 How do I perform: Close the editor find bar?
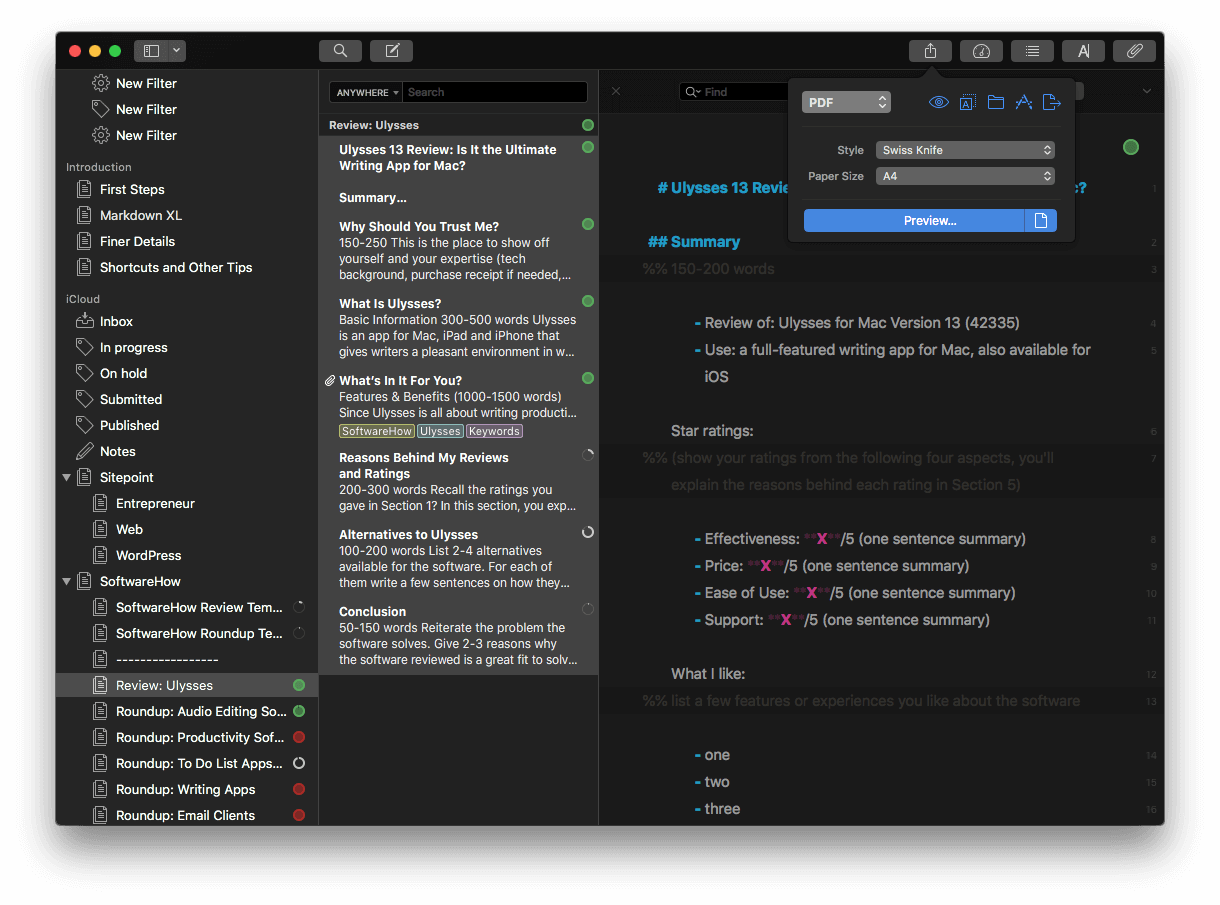tap(616, 92)
